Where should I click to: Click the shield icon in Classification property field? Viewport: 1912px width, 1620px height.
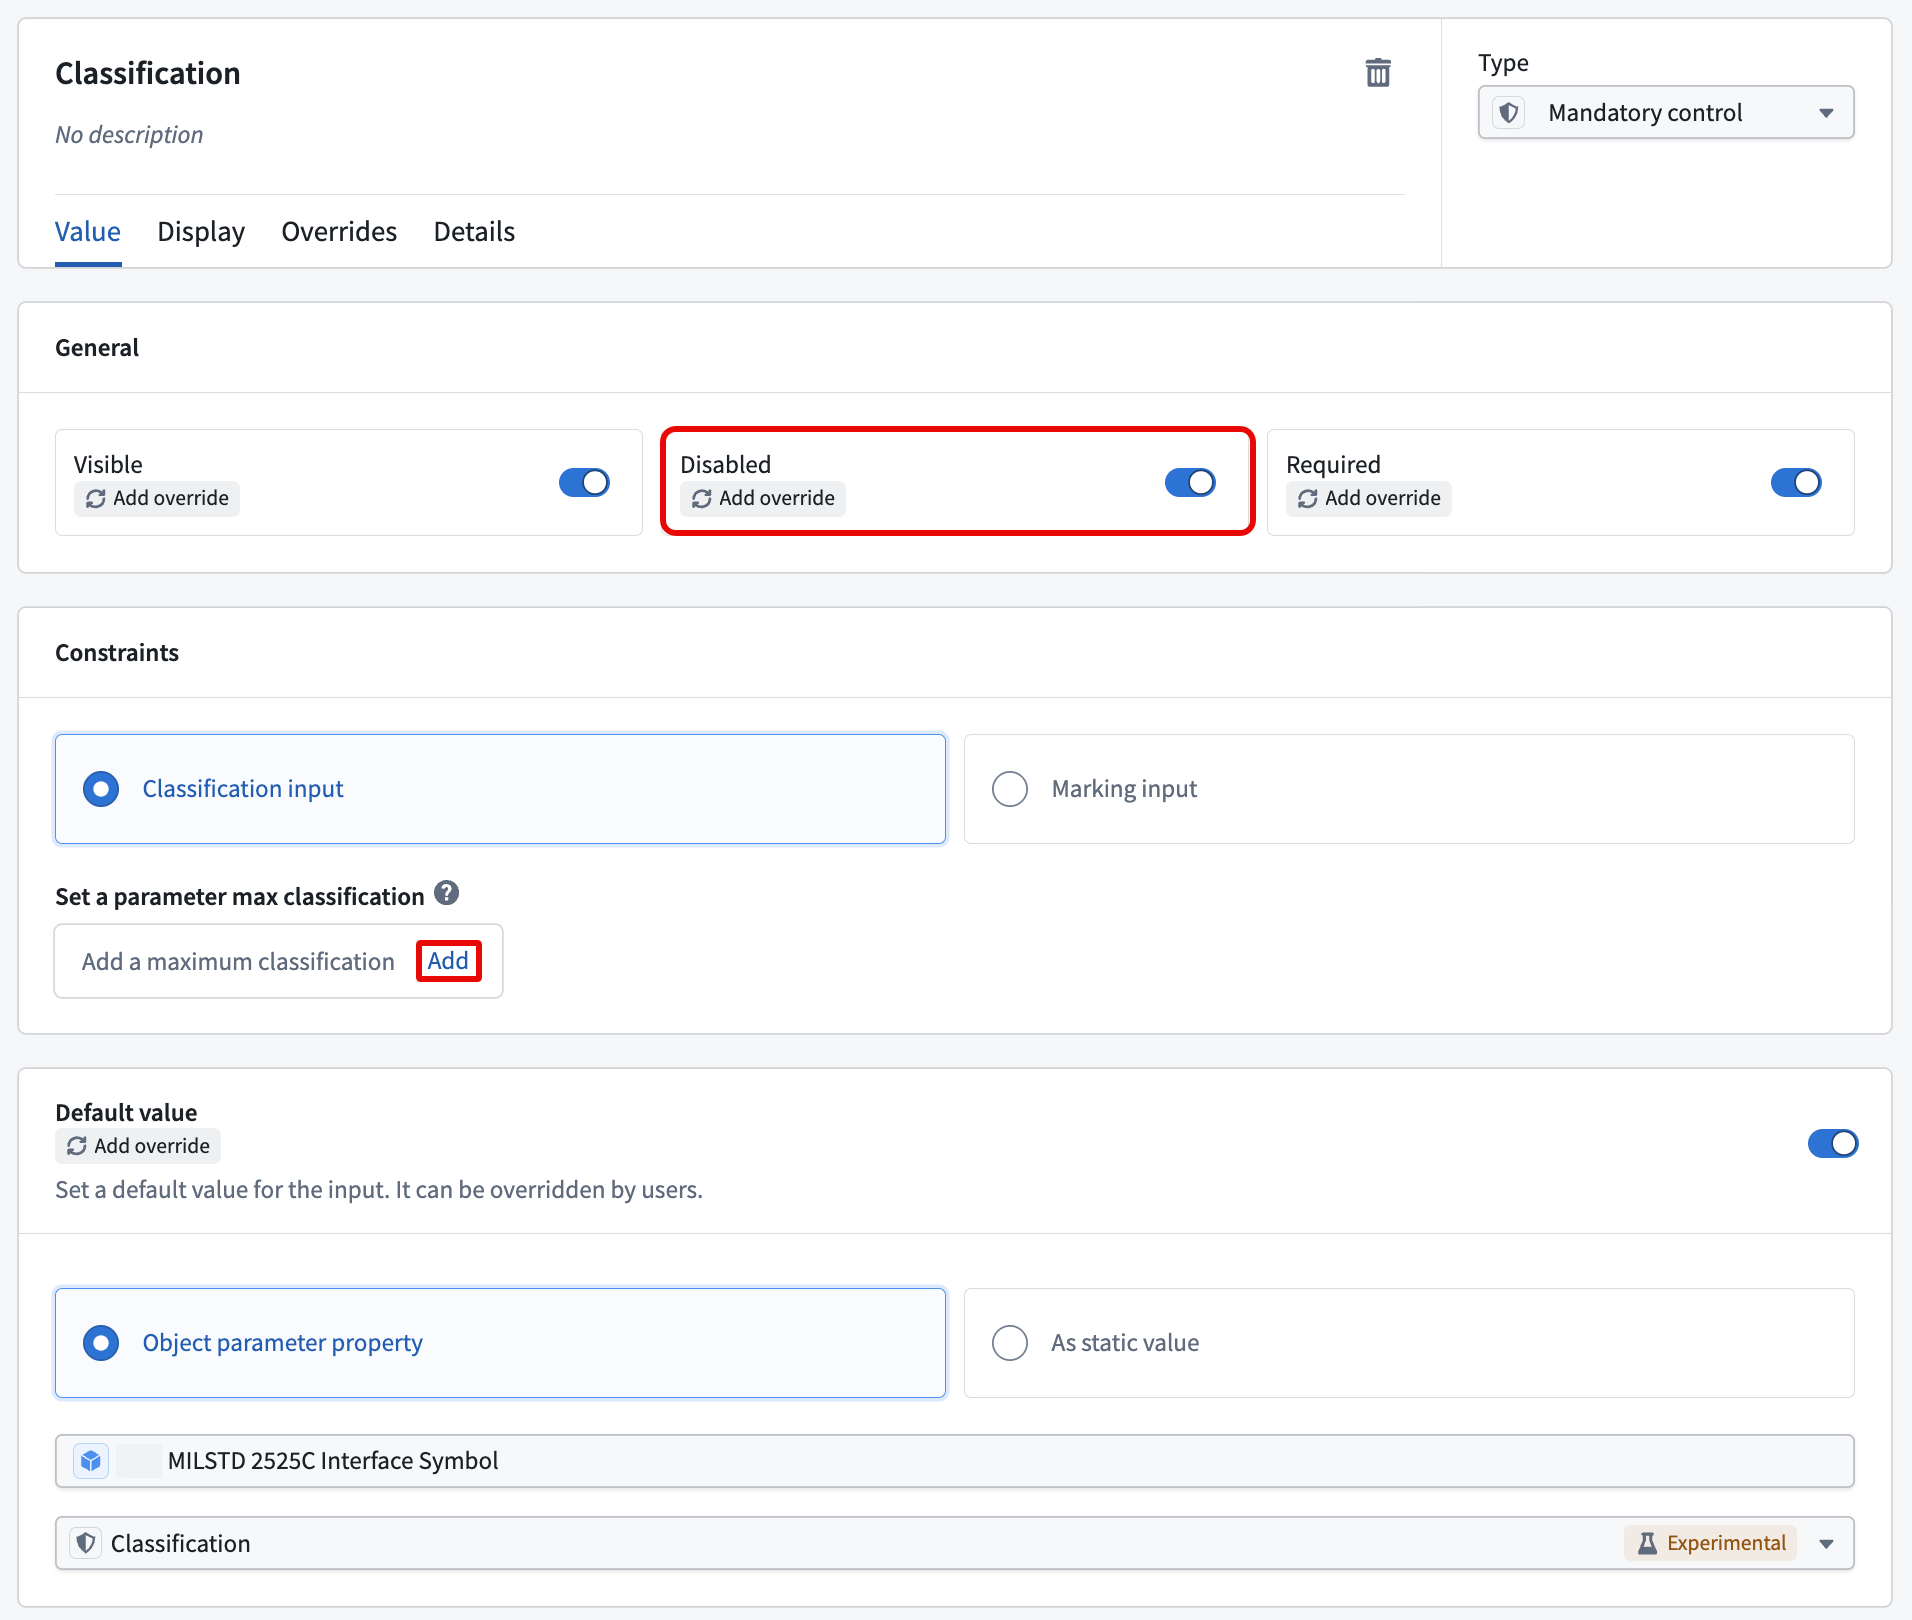tap(86, 1543)
